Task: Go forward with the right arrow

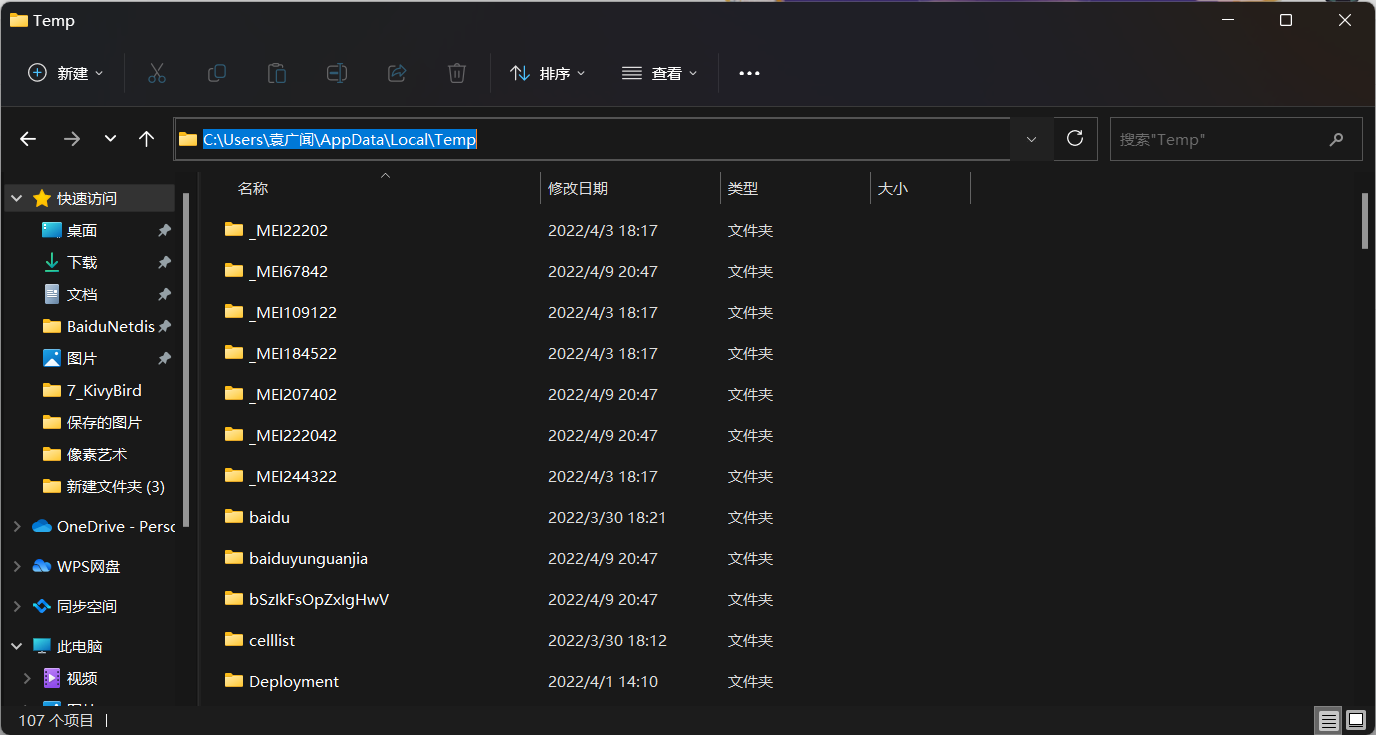Action: tap(71, 139)
